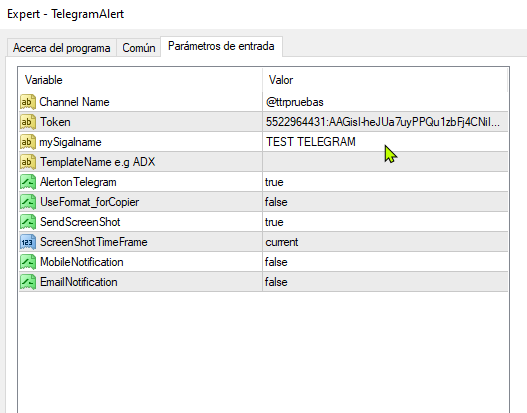The image size is (527, 413).
Task: Click the boolean icon beside SendScreenShot
Action: pyautogui.click(x=28, y=222)
